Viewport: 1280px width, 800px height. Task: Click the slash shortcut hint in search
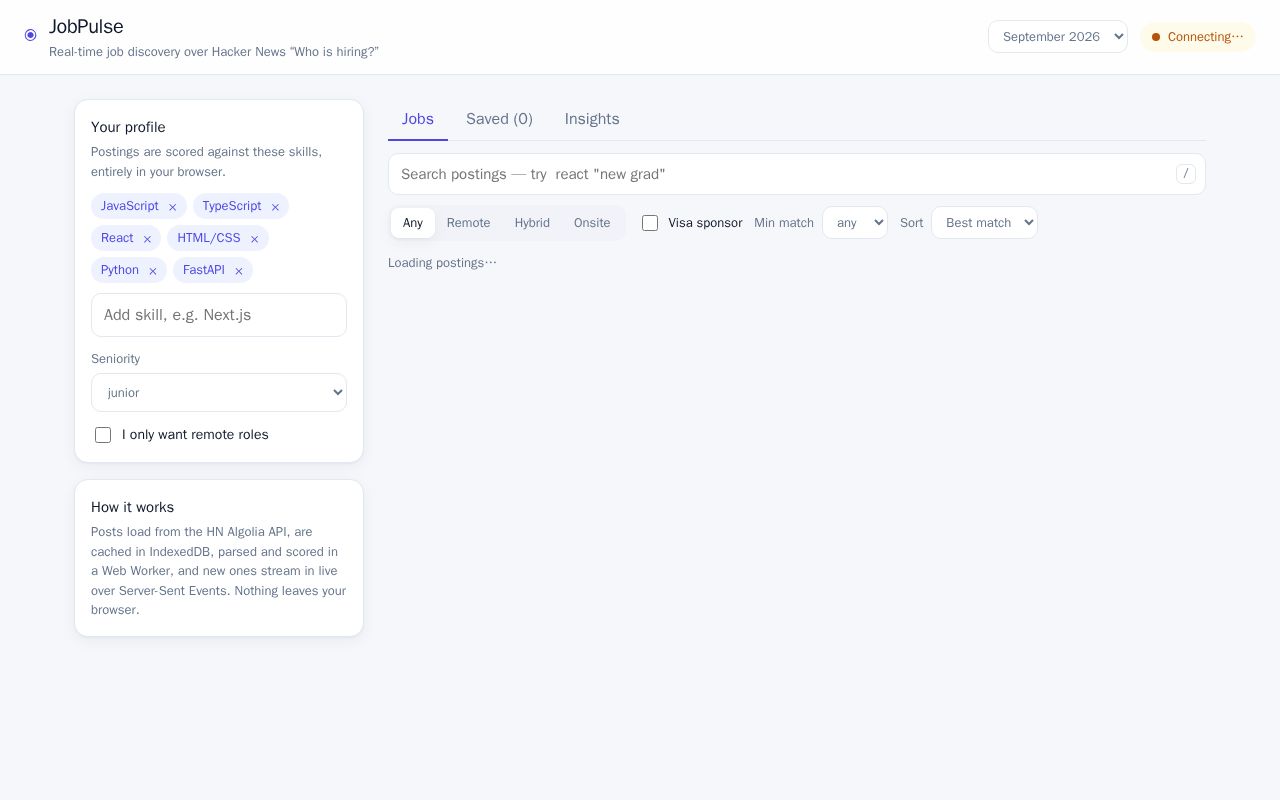pos(1186,174)
